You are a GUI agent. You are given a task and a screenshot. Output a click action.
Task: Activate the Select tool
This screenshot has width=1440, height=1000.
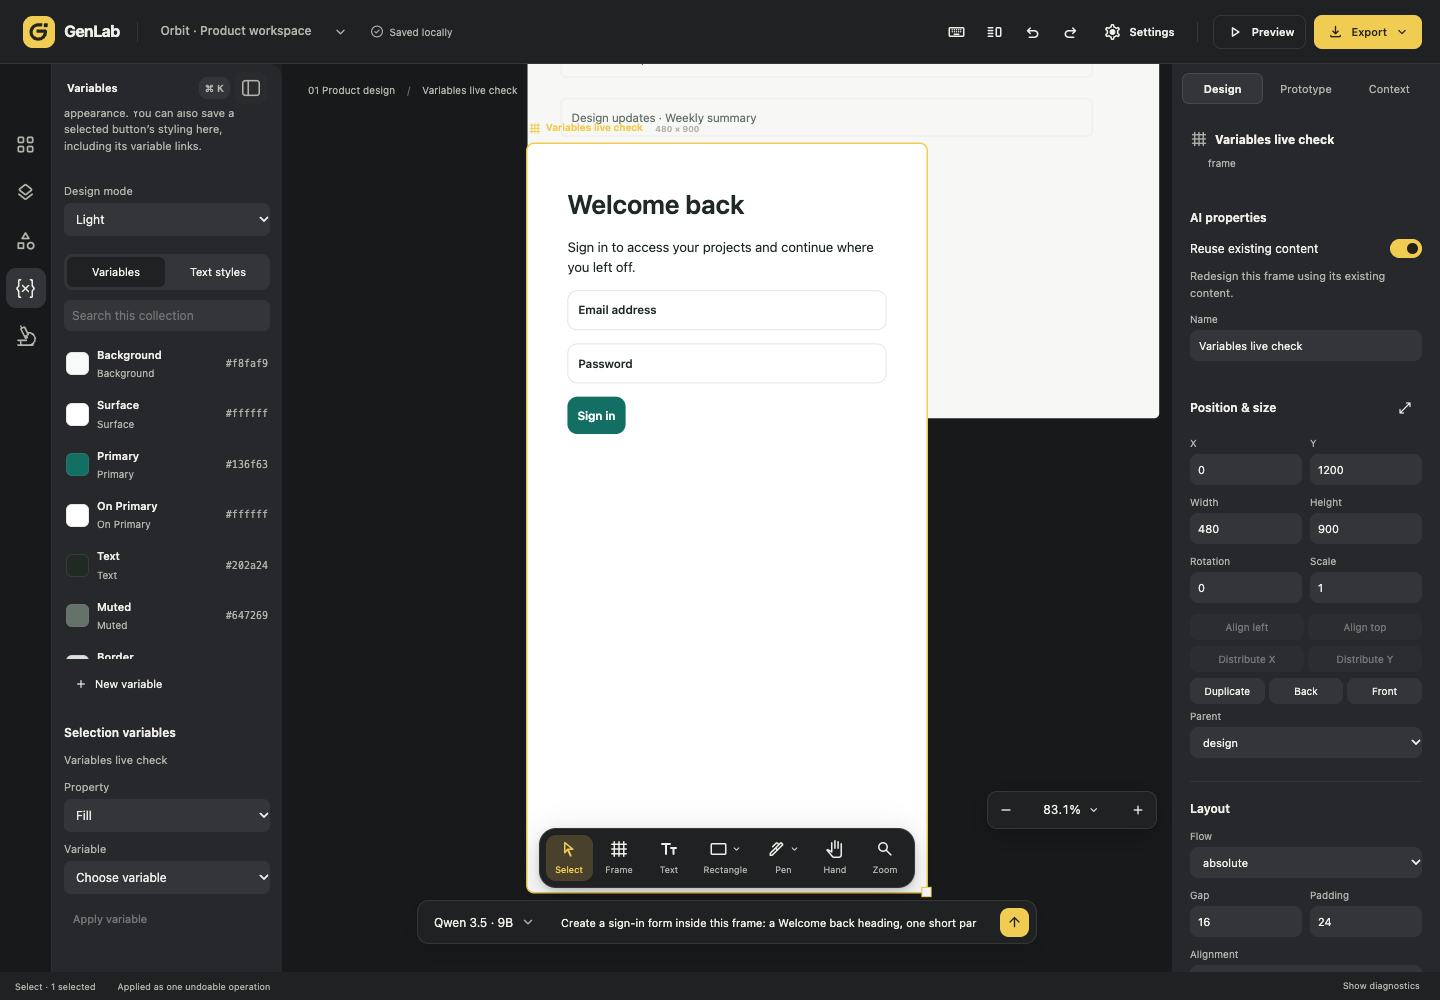coord(569,857)
